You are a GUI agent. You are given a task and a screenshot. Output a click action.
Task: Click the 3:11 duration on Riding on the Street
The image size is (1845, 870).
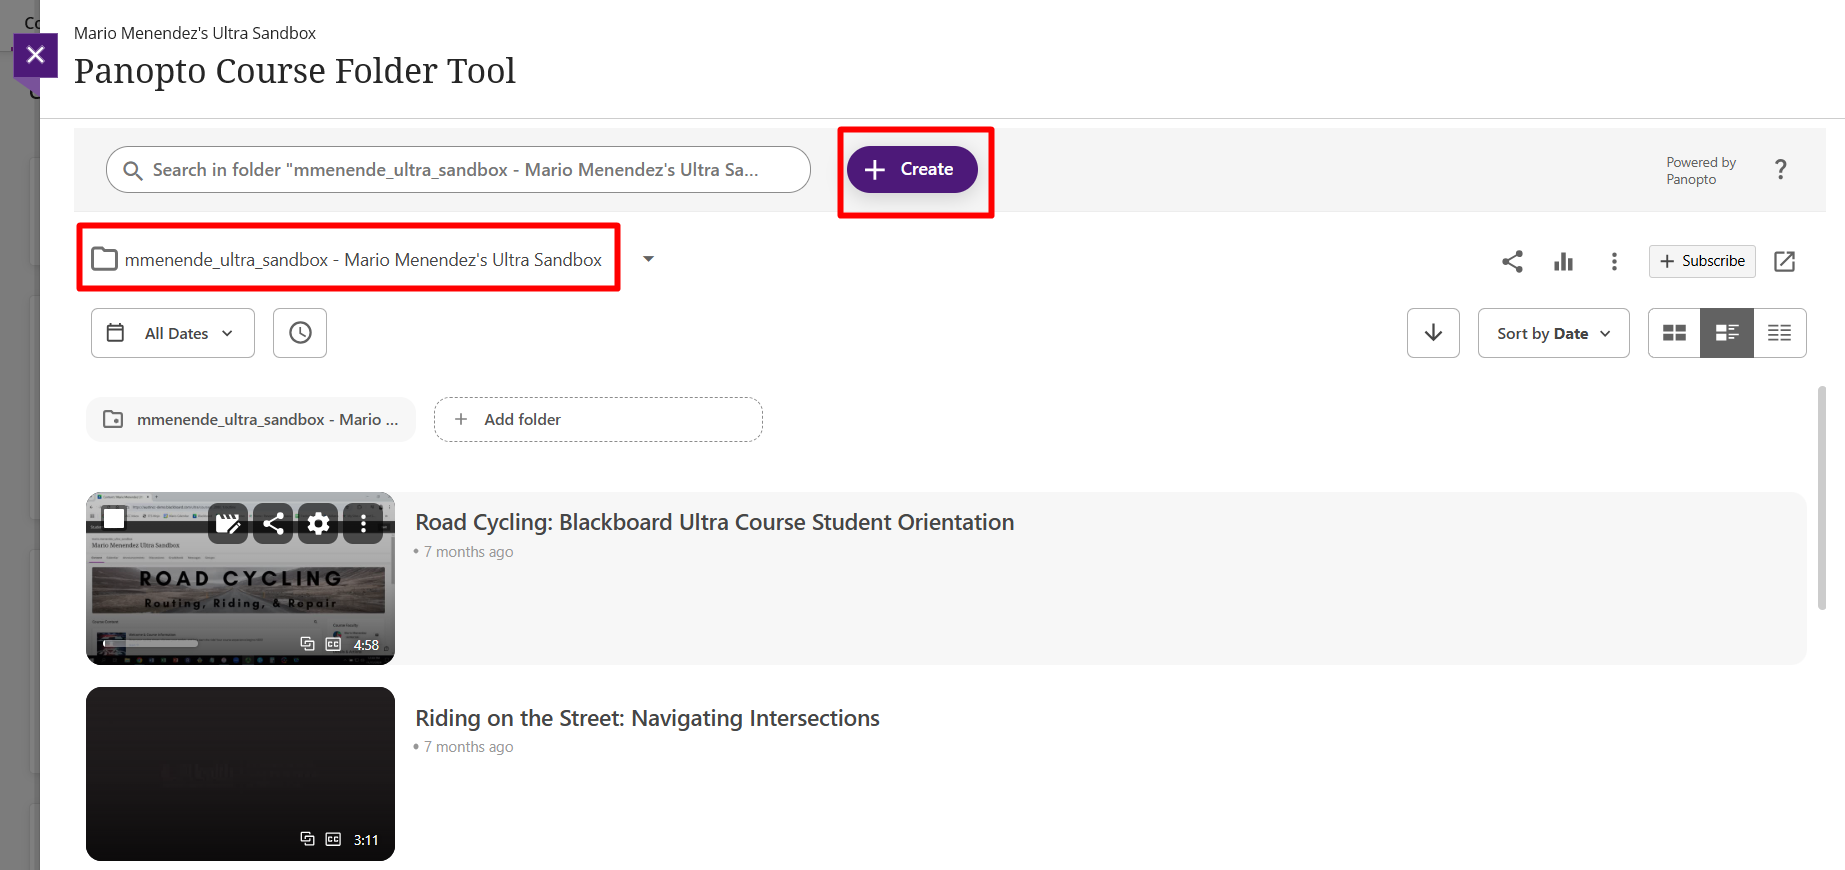[366, 840]
